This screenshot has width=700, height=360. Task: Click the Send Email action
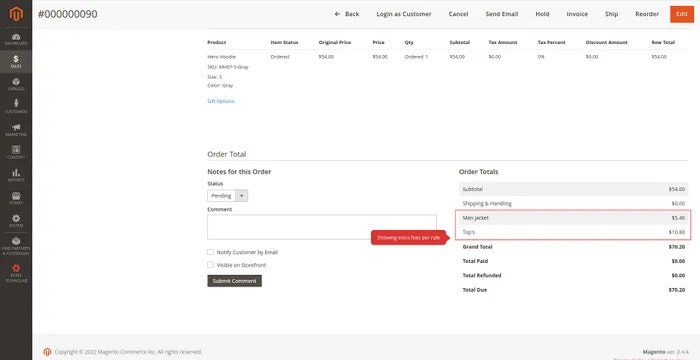[x=502, y=14]
